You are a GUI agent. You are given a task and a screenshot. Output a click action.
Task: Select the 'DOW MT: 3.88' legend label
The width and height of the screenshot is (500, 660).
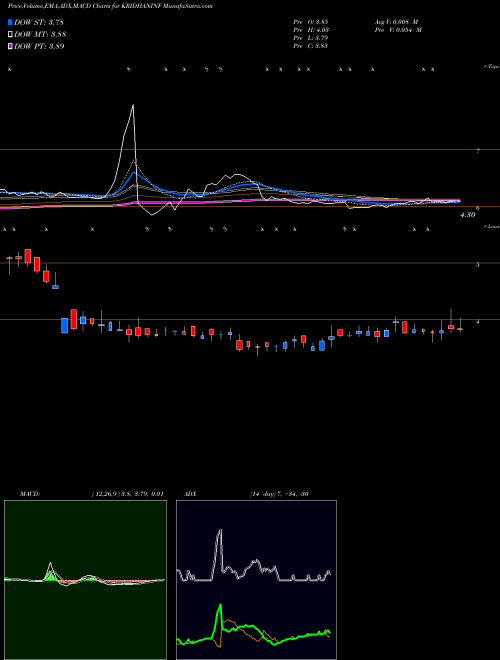point(40,35)
